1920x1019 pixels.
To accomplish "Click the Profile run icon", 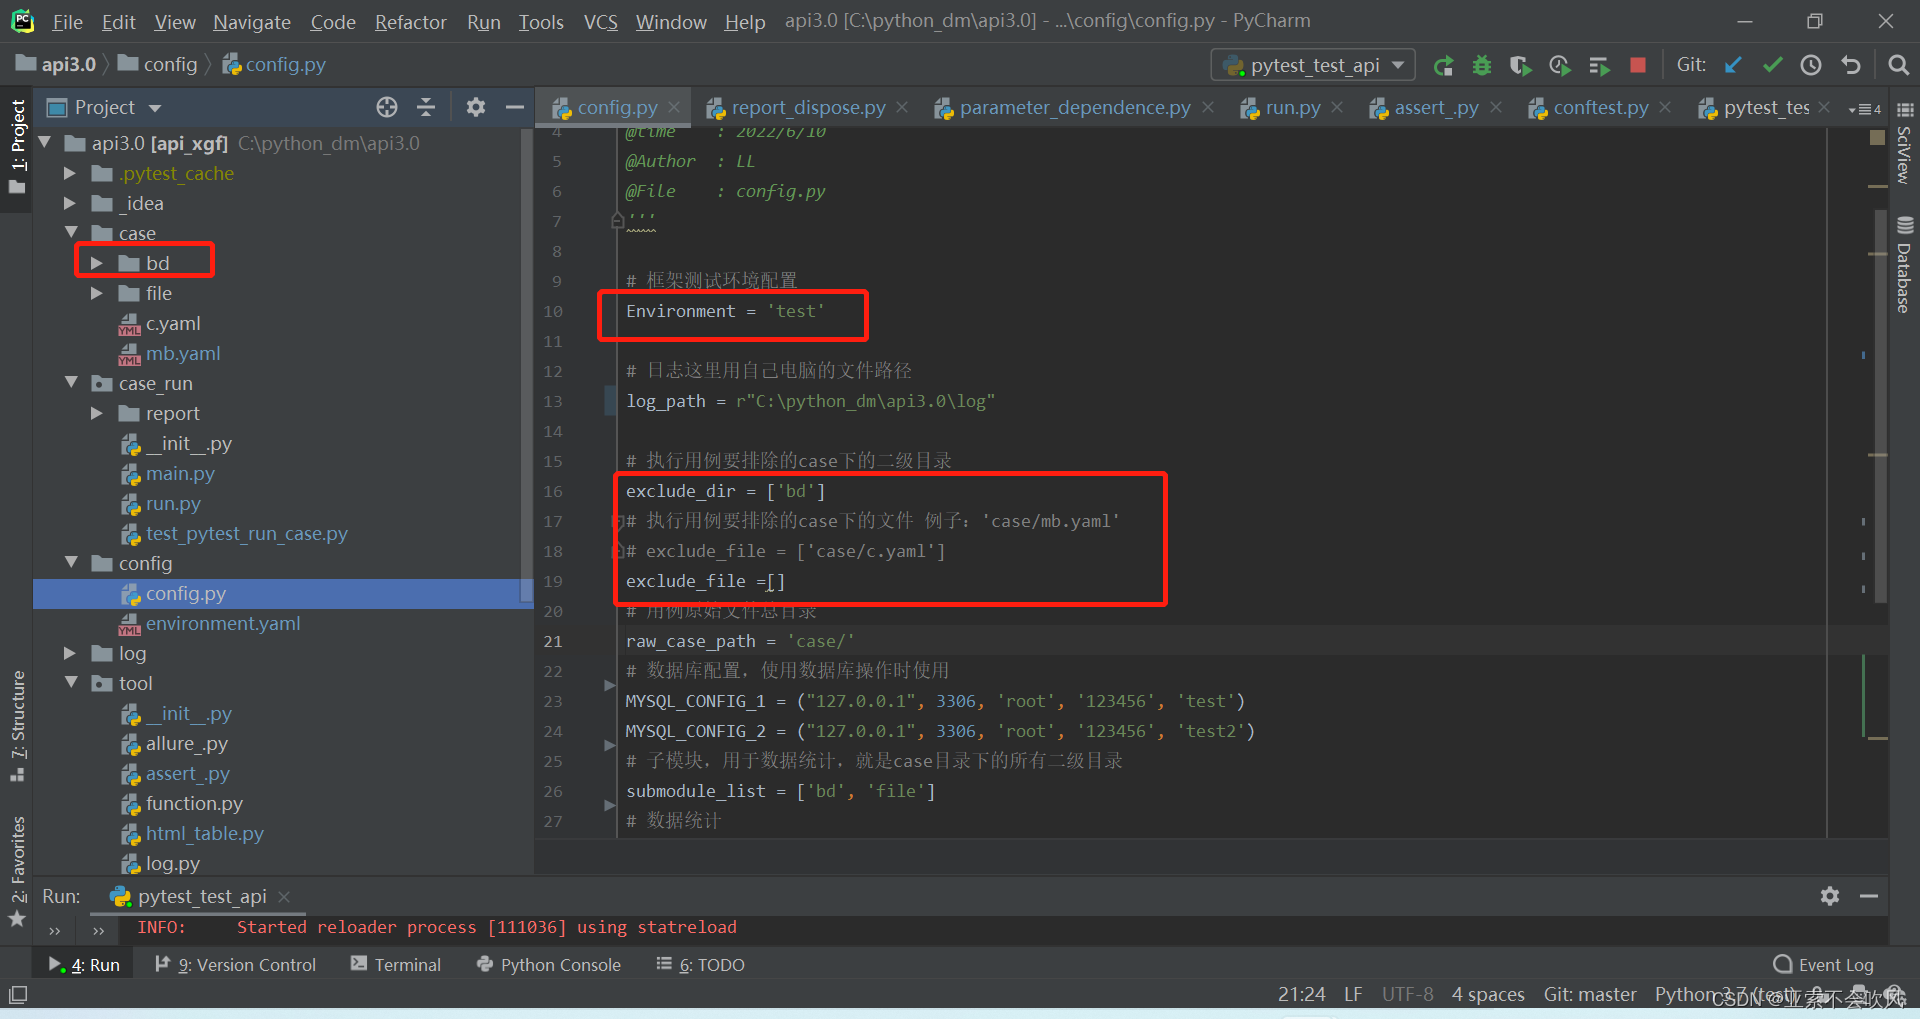I will click(x=1559, y=66).
